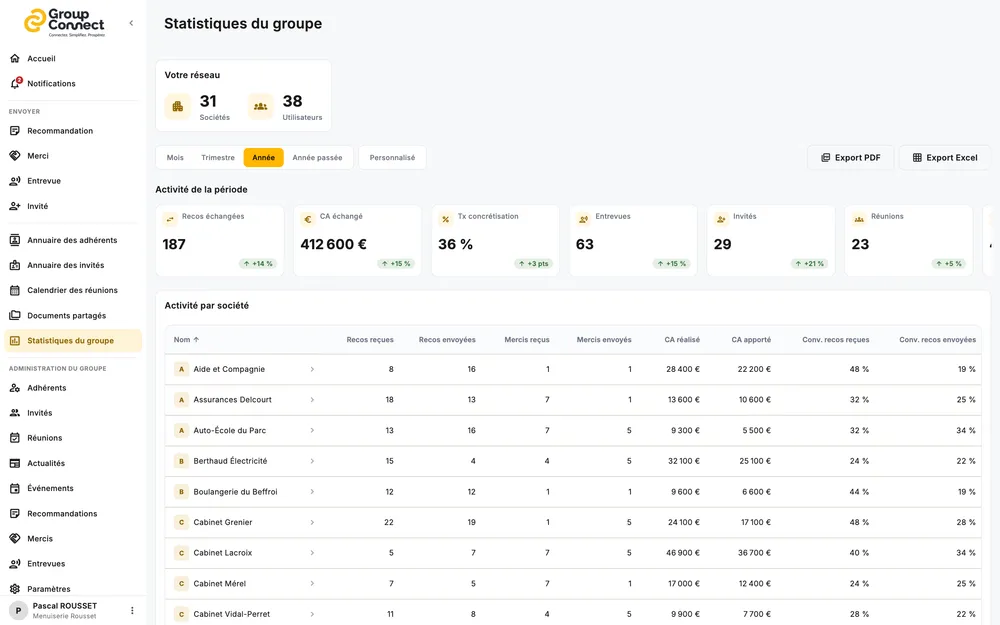Select the Mois period tab
The height and width of the screenshot is (625, 1000).
click(175, 158)
